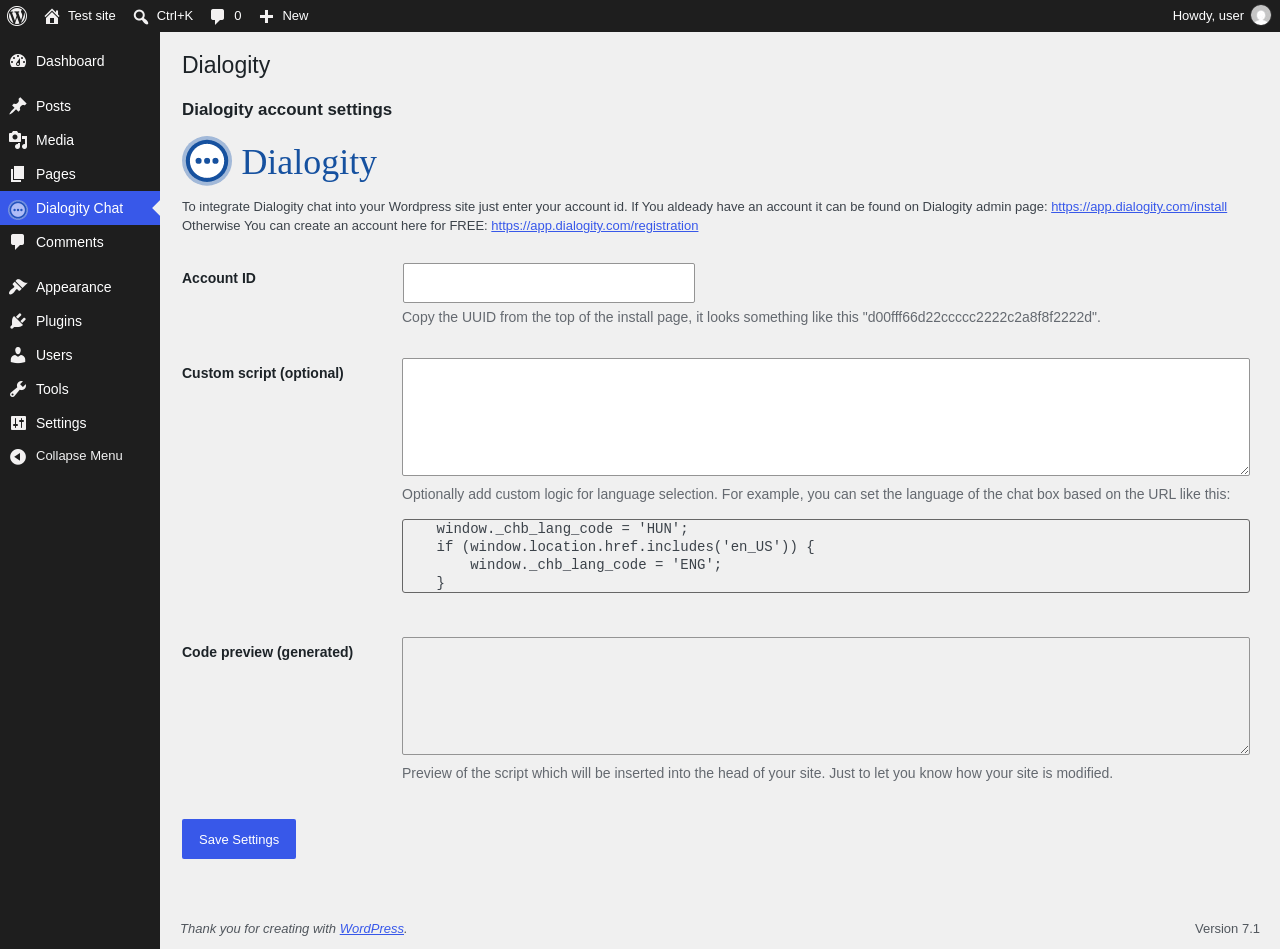Viewport: 1280px width, 949px height.
Task: Focus the Account ID input field
Action: coord(549,283)
